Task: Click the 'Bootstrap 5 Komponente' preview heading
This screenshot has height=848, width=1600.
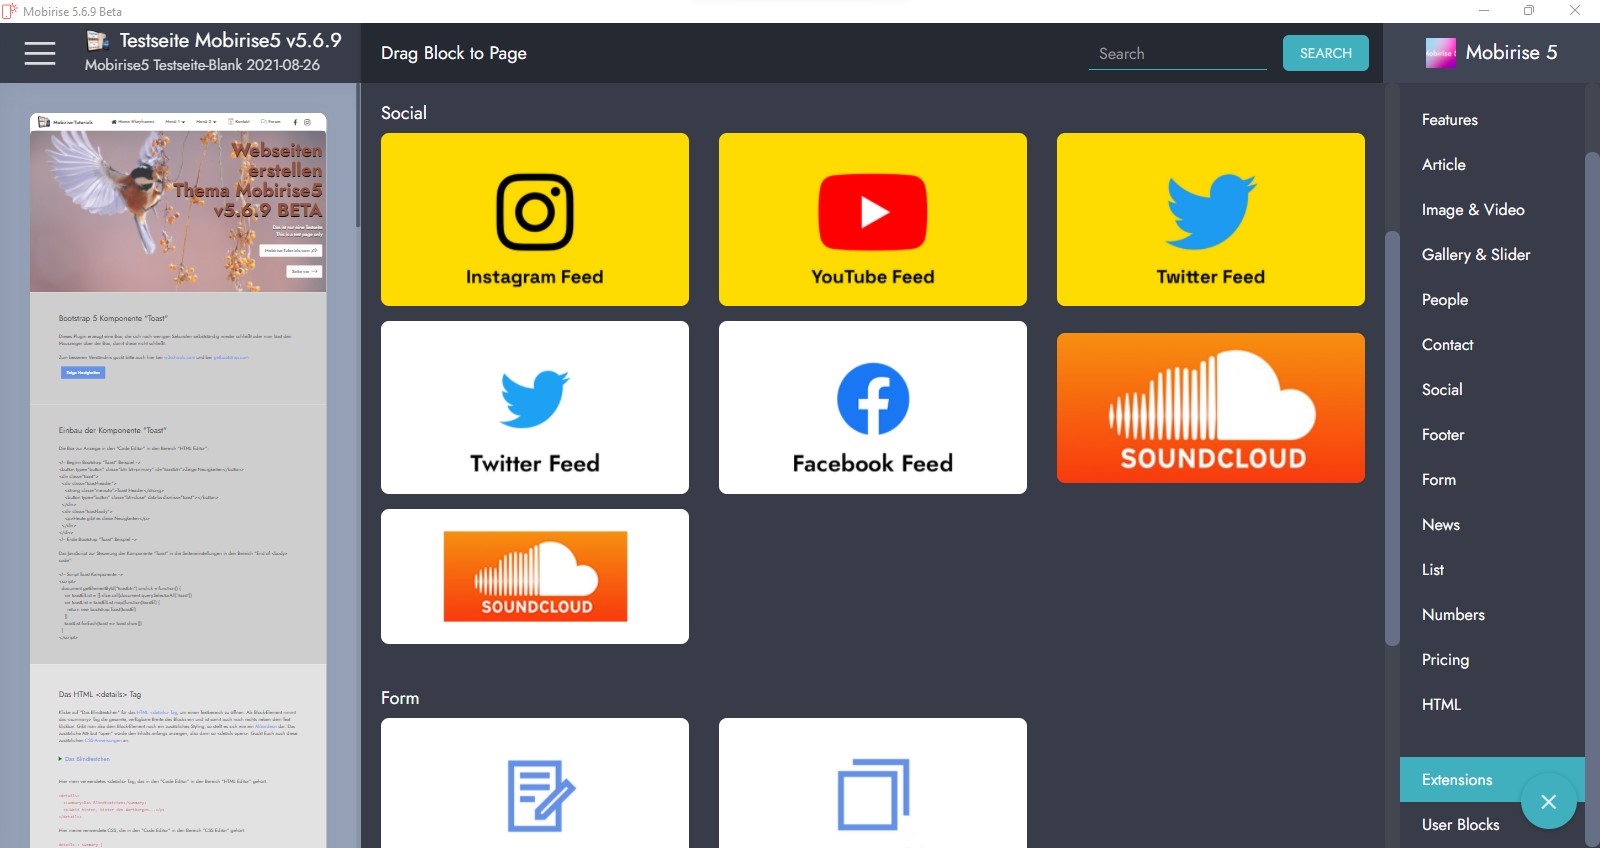Action: point(113,318)
